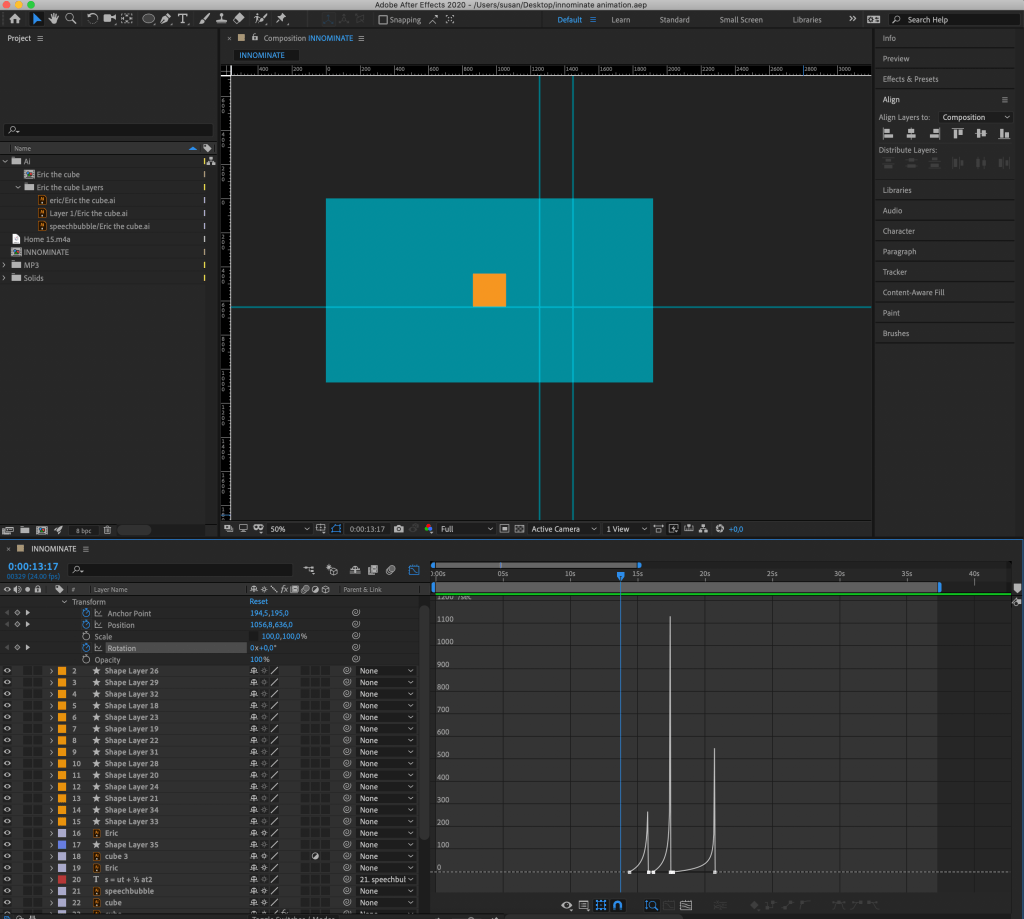Image resolution: width=1024 pixels, height=919 pixels.
Task: Click the Rotation stopwatch icon
Action: point(86,648)
